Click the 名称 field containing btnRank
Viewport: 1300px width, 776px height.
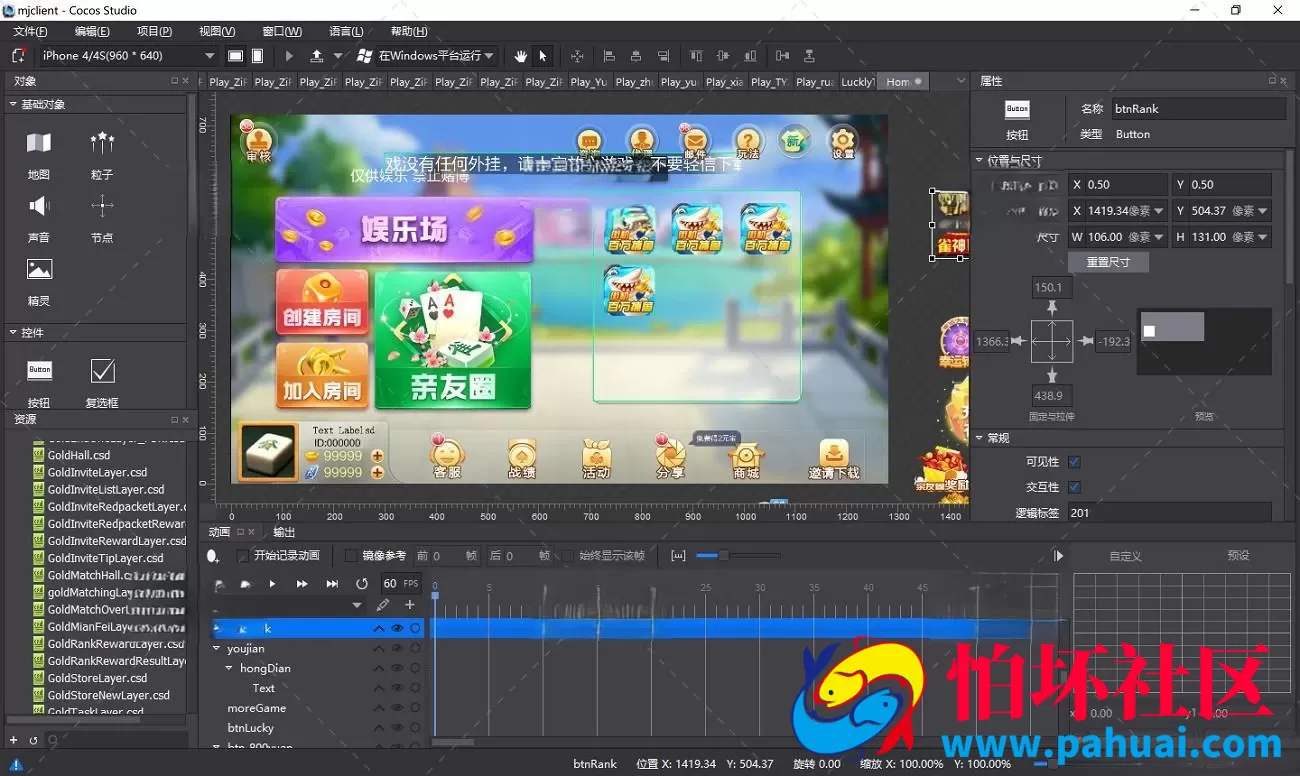pyautogui.click(x=1197, y=109)
